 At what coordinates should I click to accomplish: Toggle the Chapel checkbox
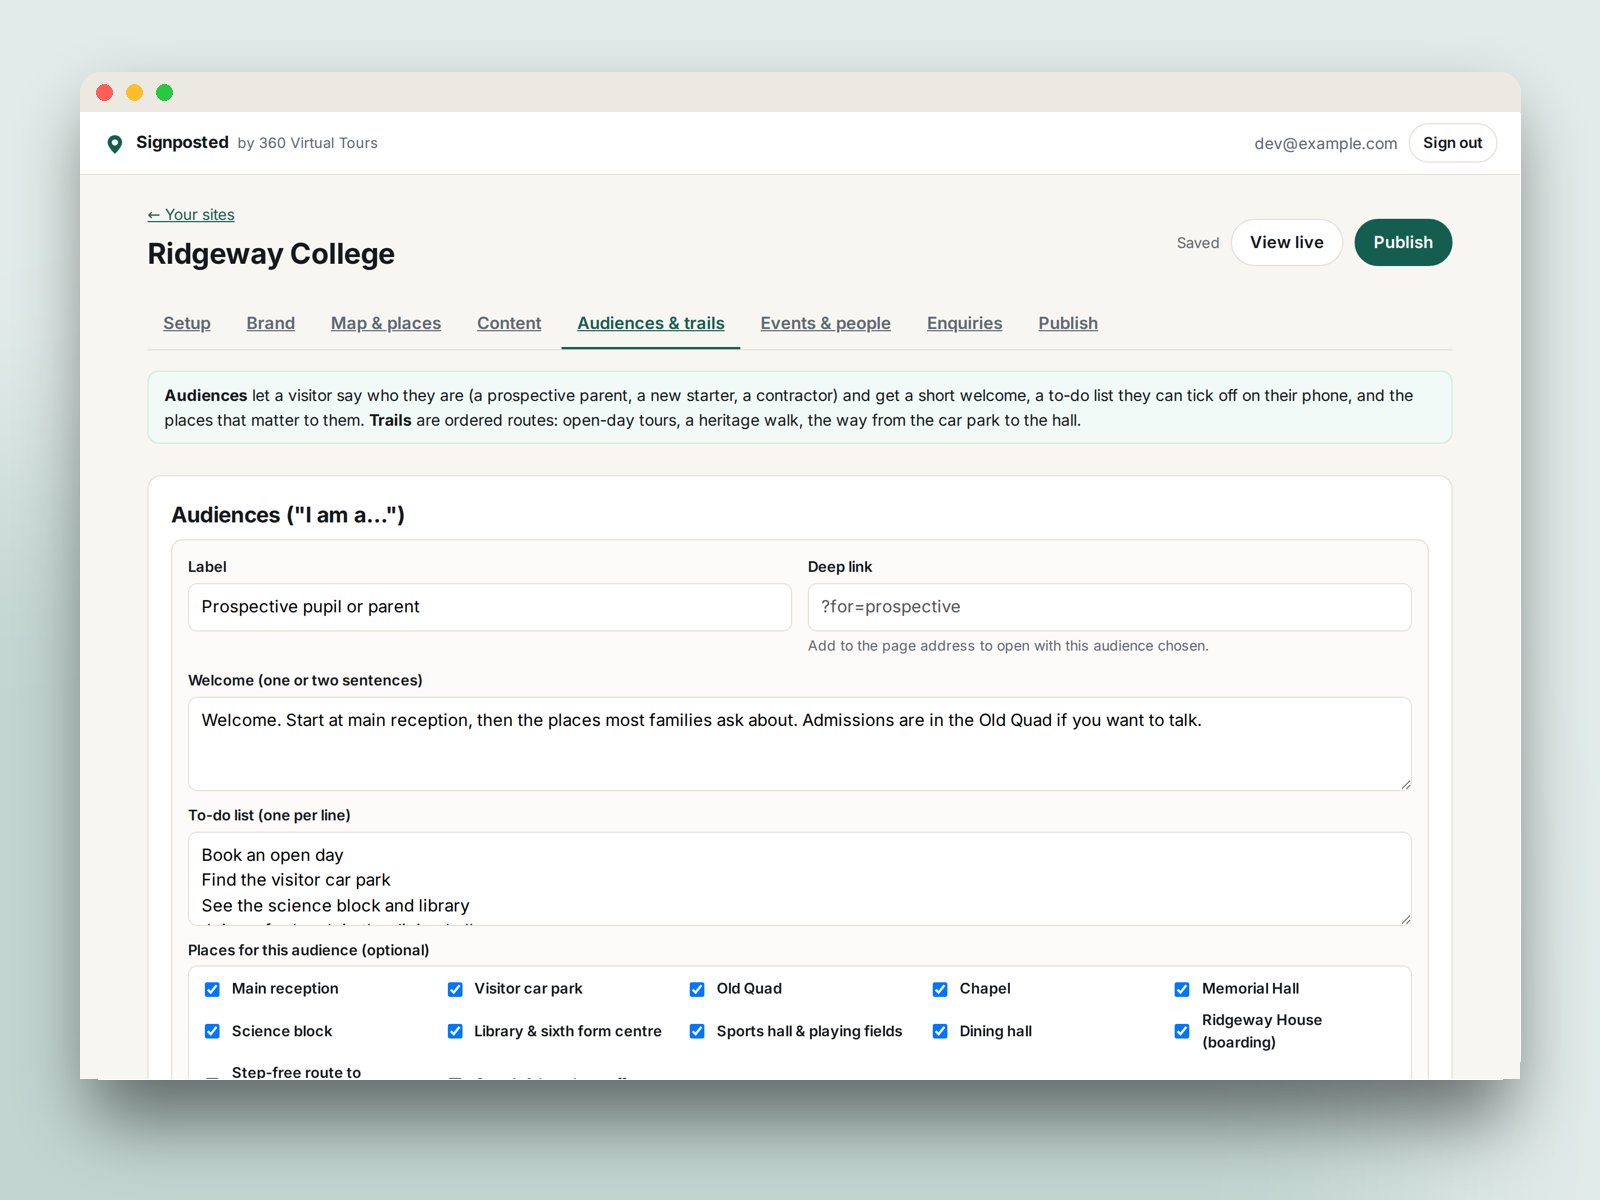pos(940,989)
